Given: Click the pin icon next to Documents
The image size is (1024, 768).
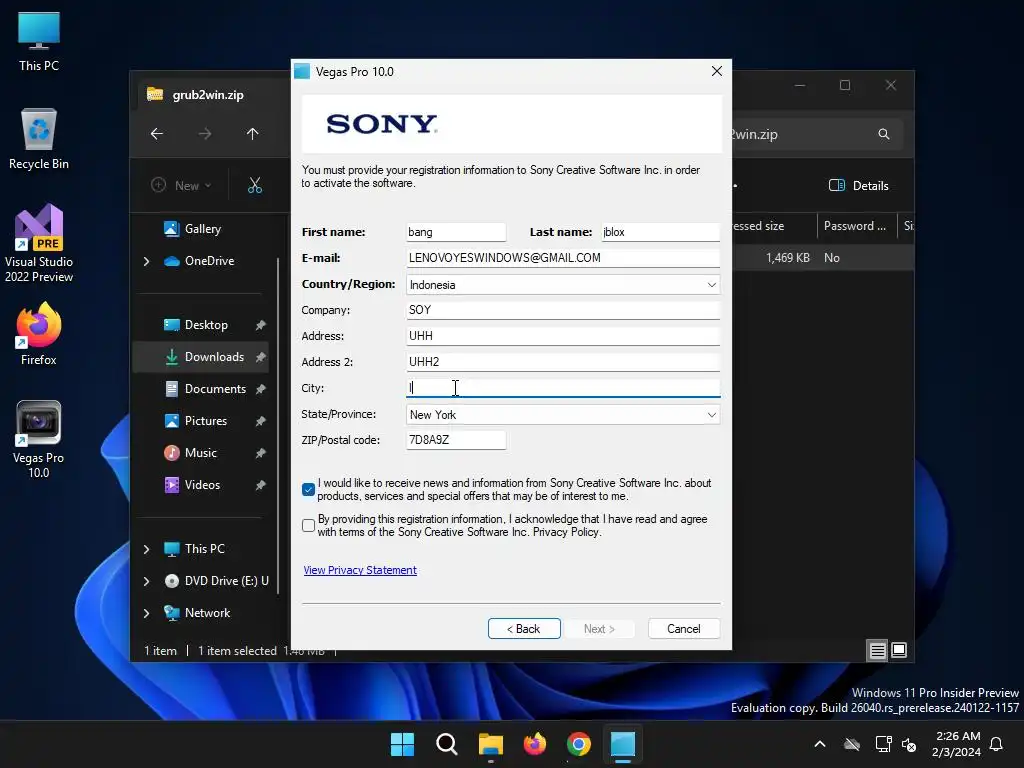Looking at the screenshot, I should pos(261,389).
